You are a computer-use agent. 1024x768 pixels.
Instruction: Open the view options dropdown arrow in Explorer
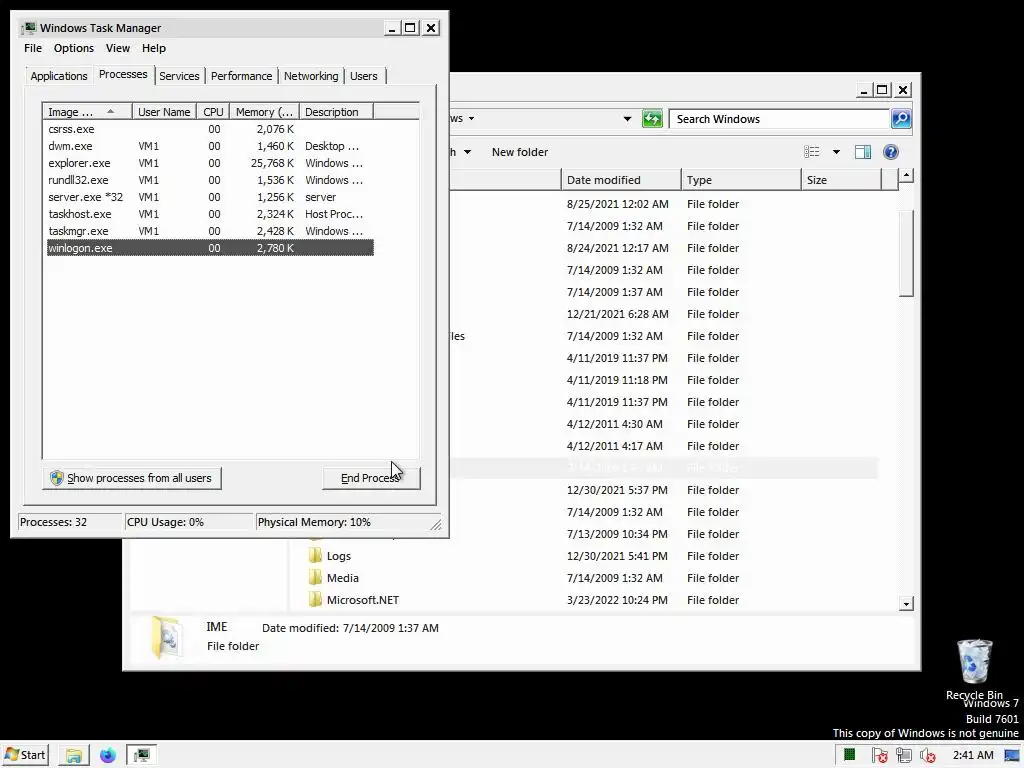click(836, 152)
